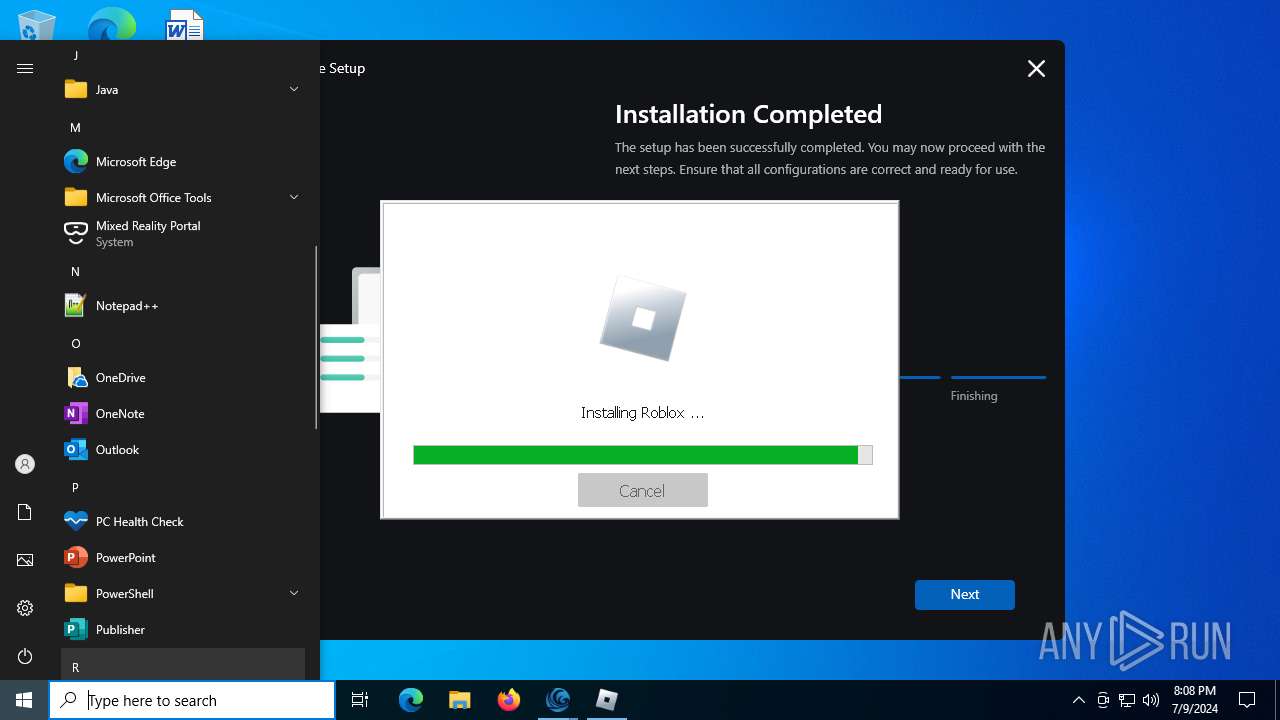Image resolution: width=1280 pixels, height=720 pixels.
Task: Click the Roblox installation progress bar
Action: (x=642, y=455)
